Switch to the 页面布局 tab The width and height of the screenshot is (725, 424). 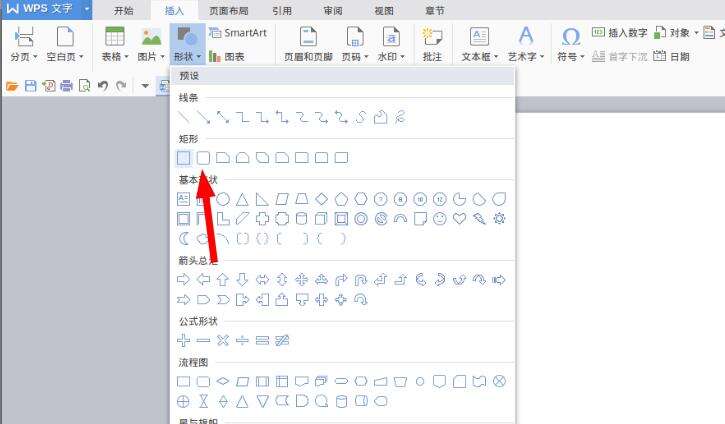click(x=228, y=10)
